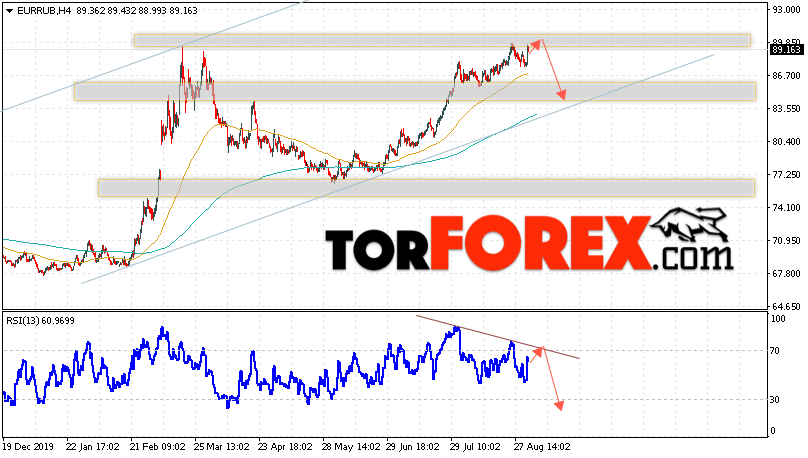
Task: Click the RSI 70 level label
Action: pyautogui.click(x=775, y=351)
